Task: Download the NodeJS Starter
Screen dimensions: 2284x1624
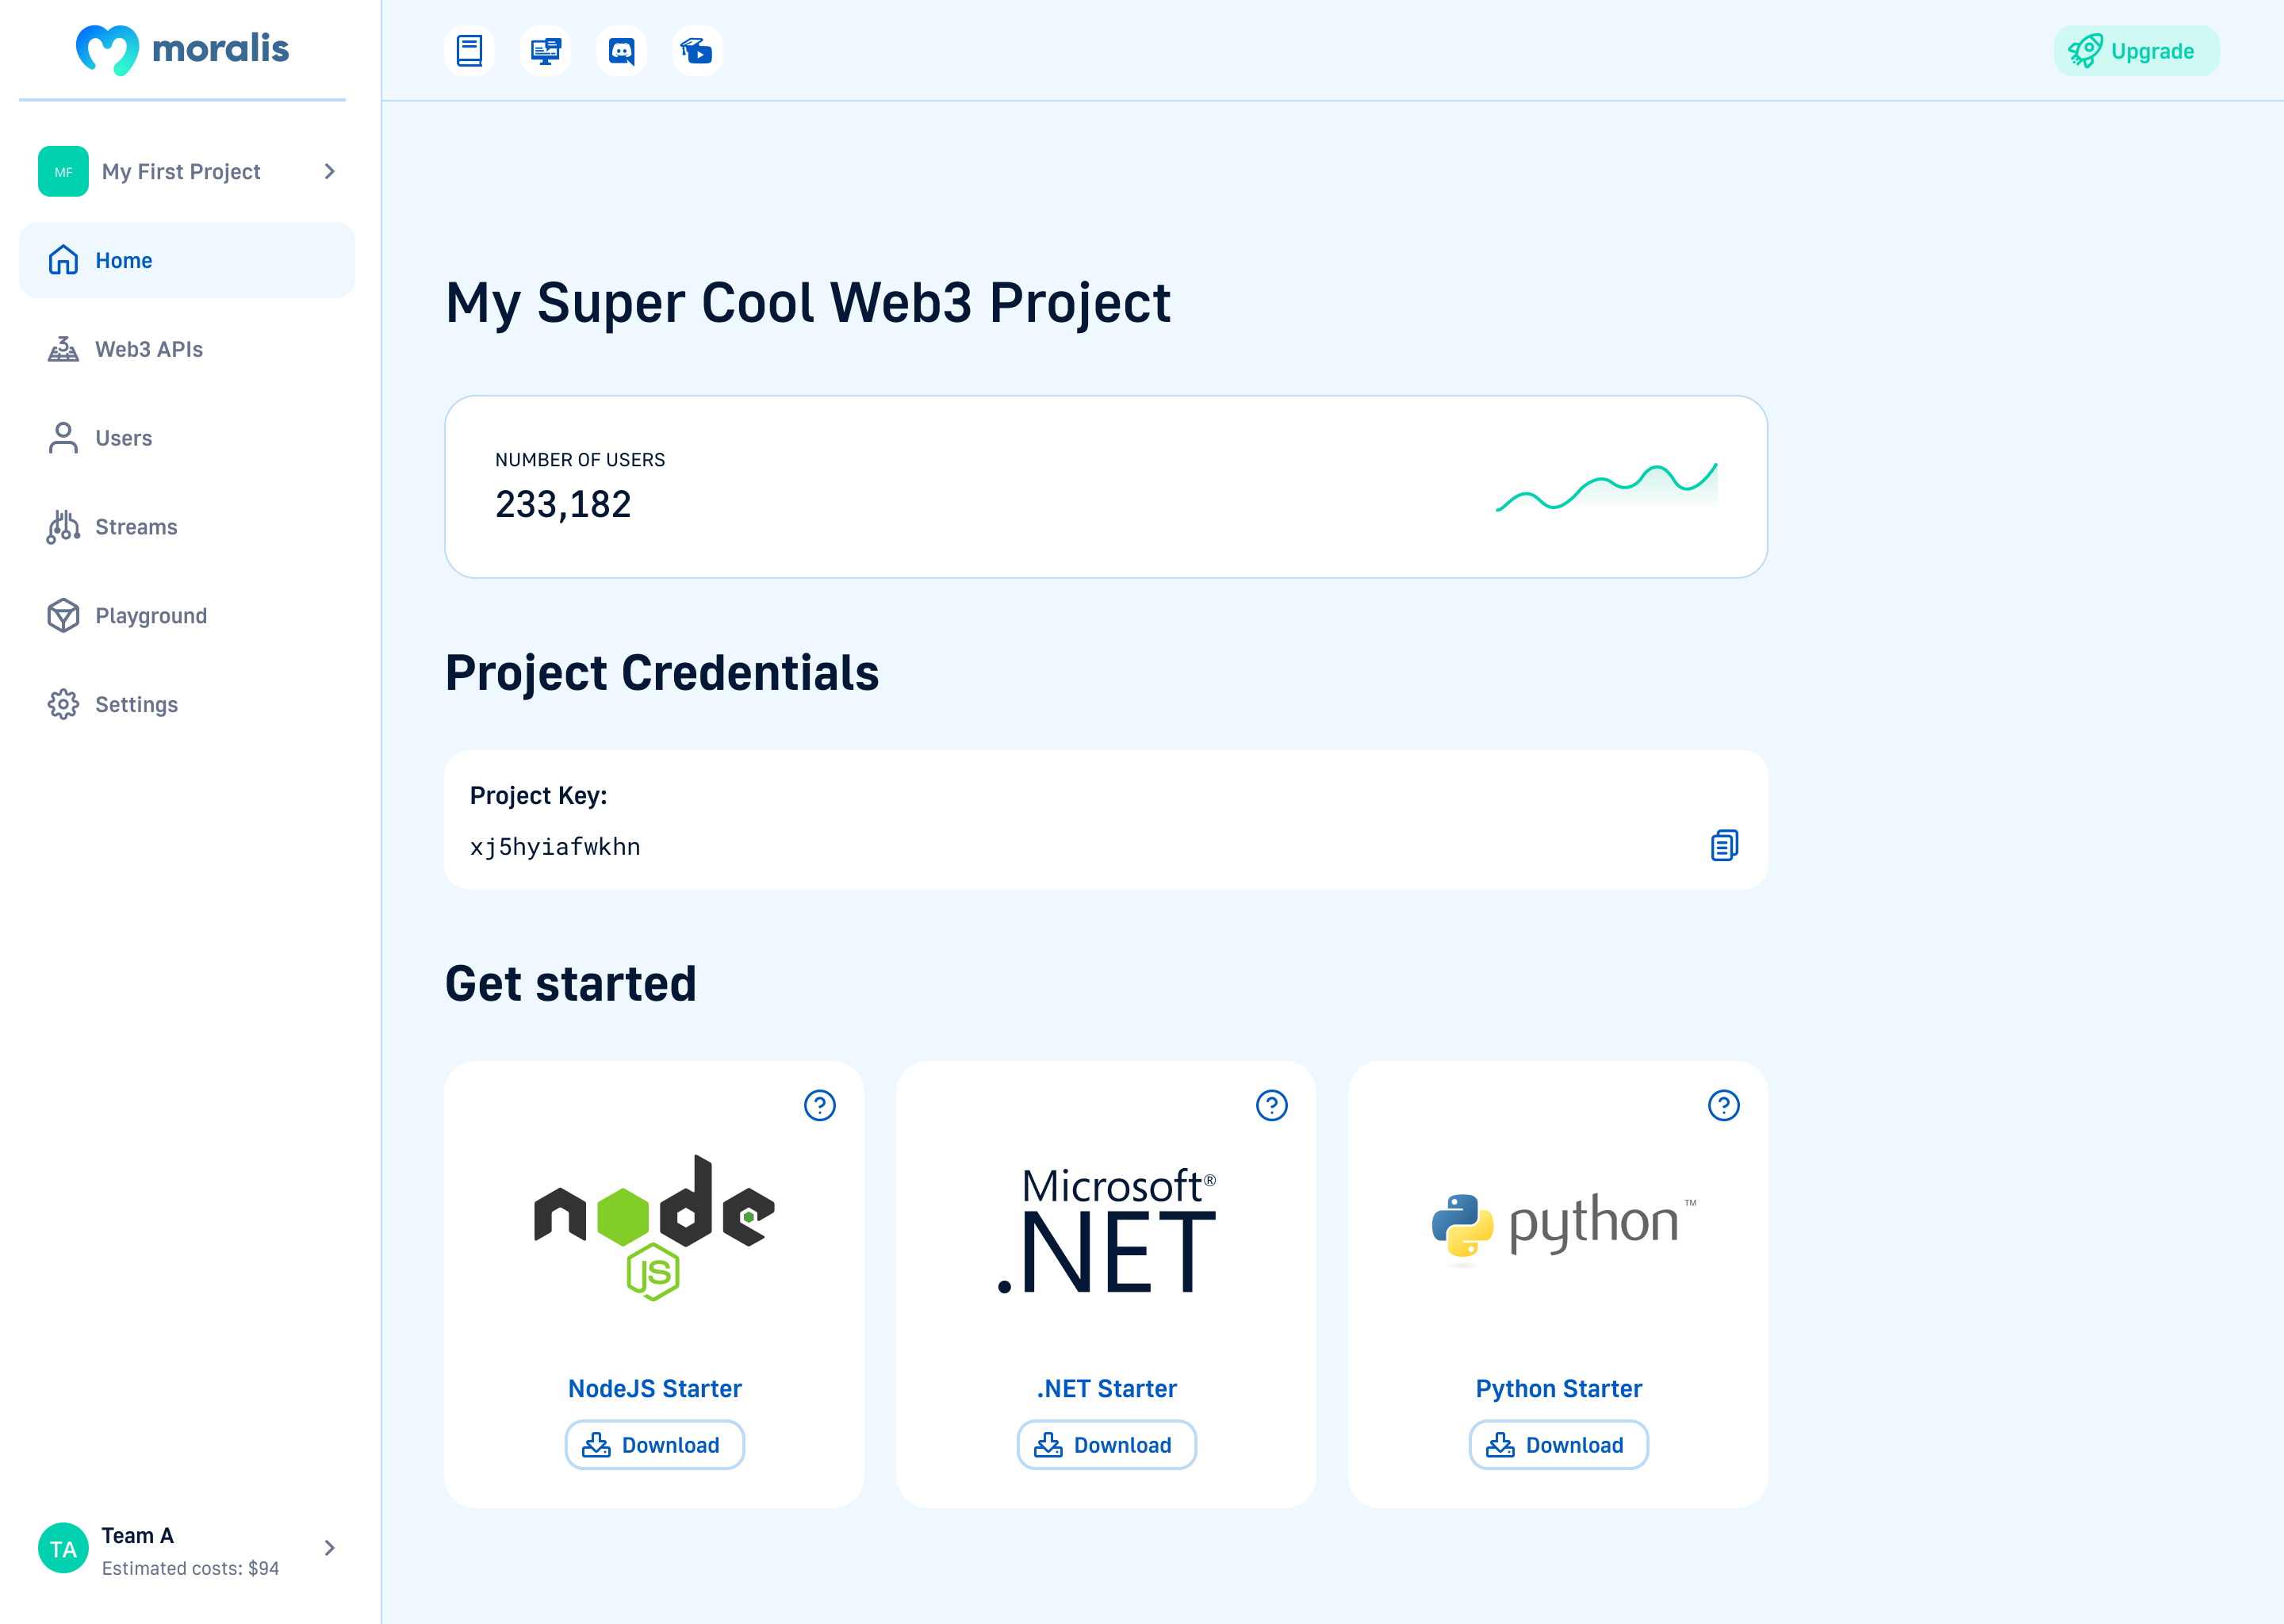Action: tap(654, 1445)
